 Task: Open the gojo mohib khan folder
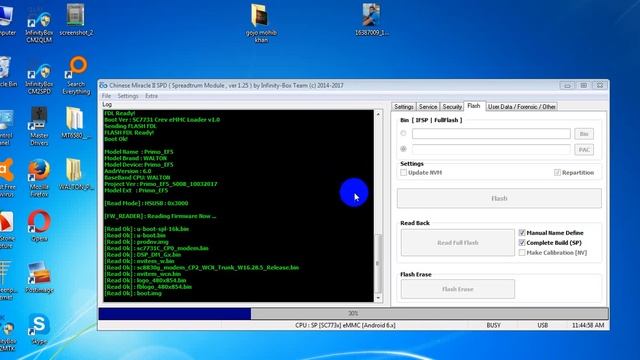point(261,23)
